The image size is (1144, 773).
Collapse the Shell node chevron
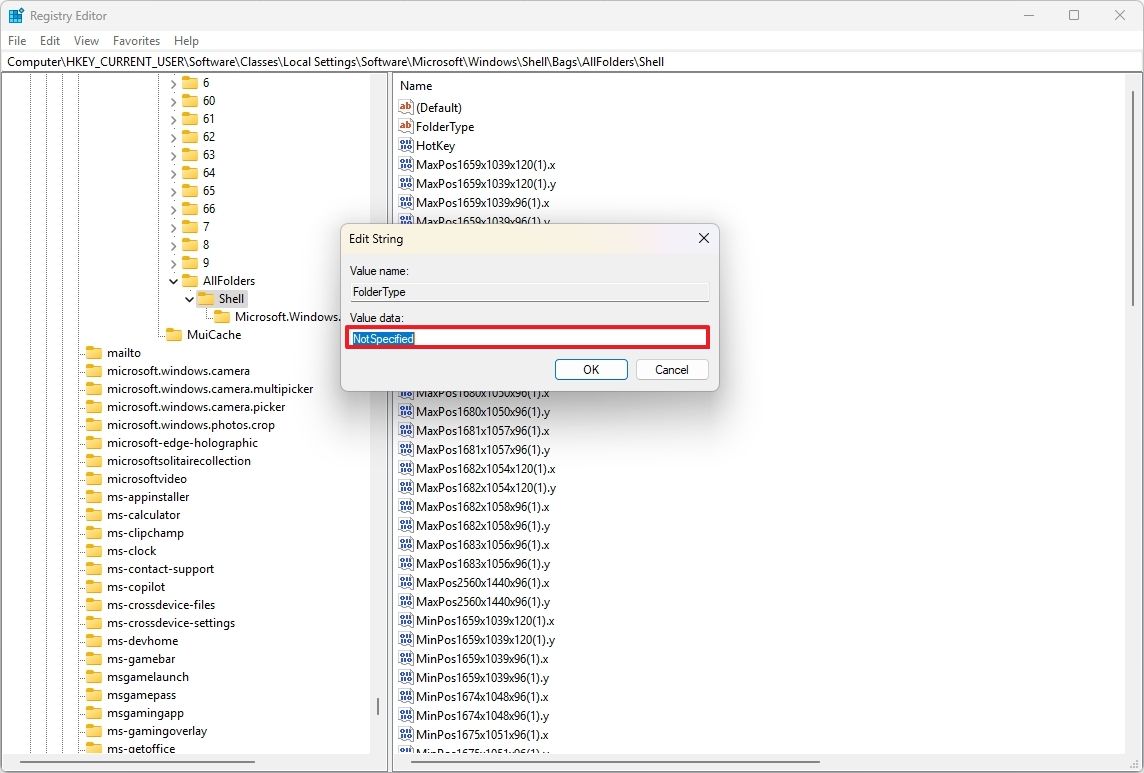point(189,299)
